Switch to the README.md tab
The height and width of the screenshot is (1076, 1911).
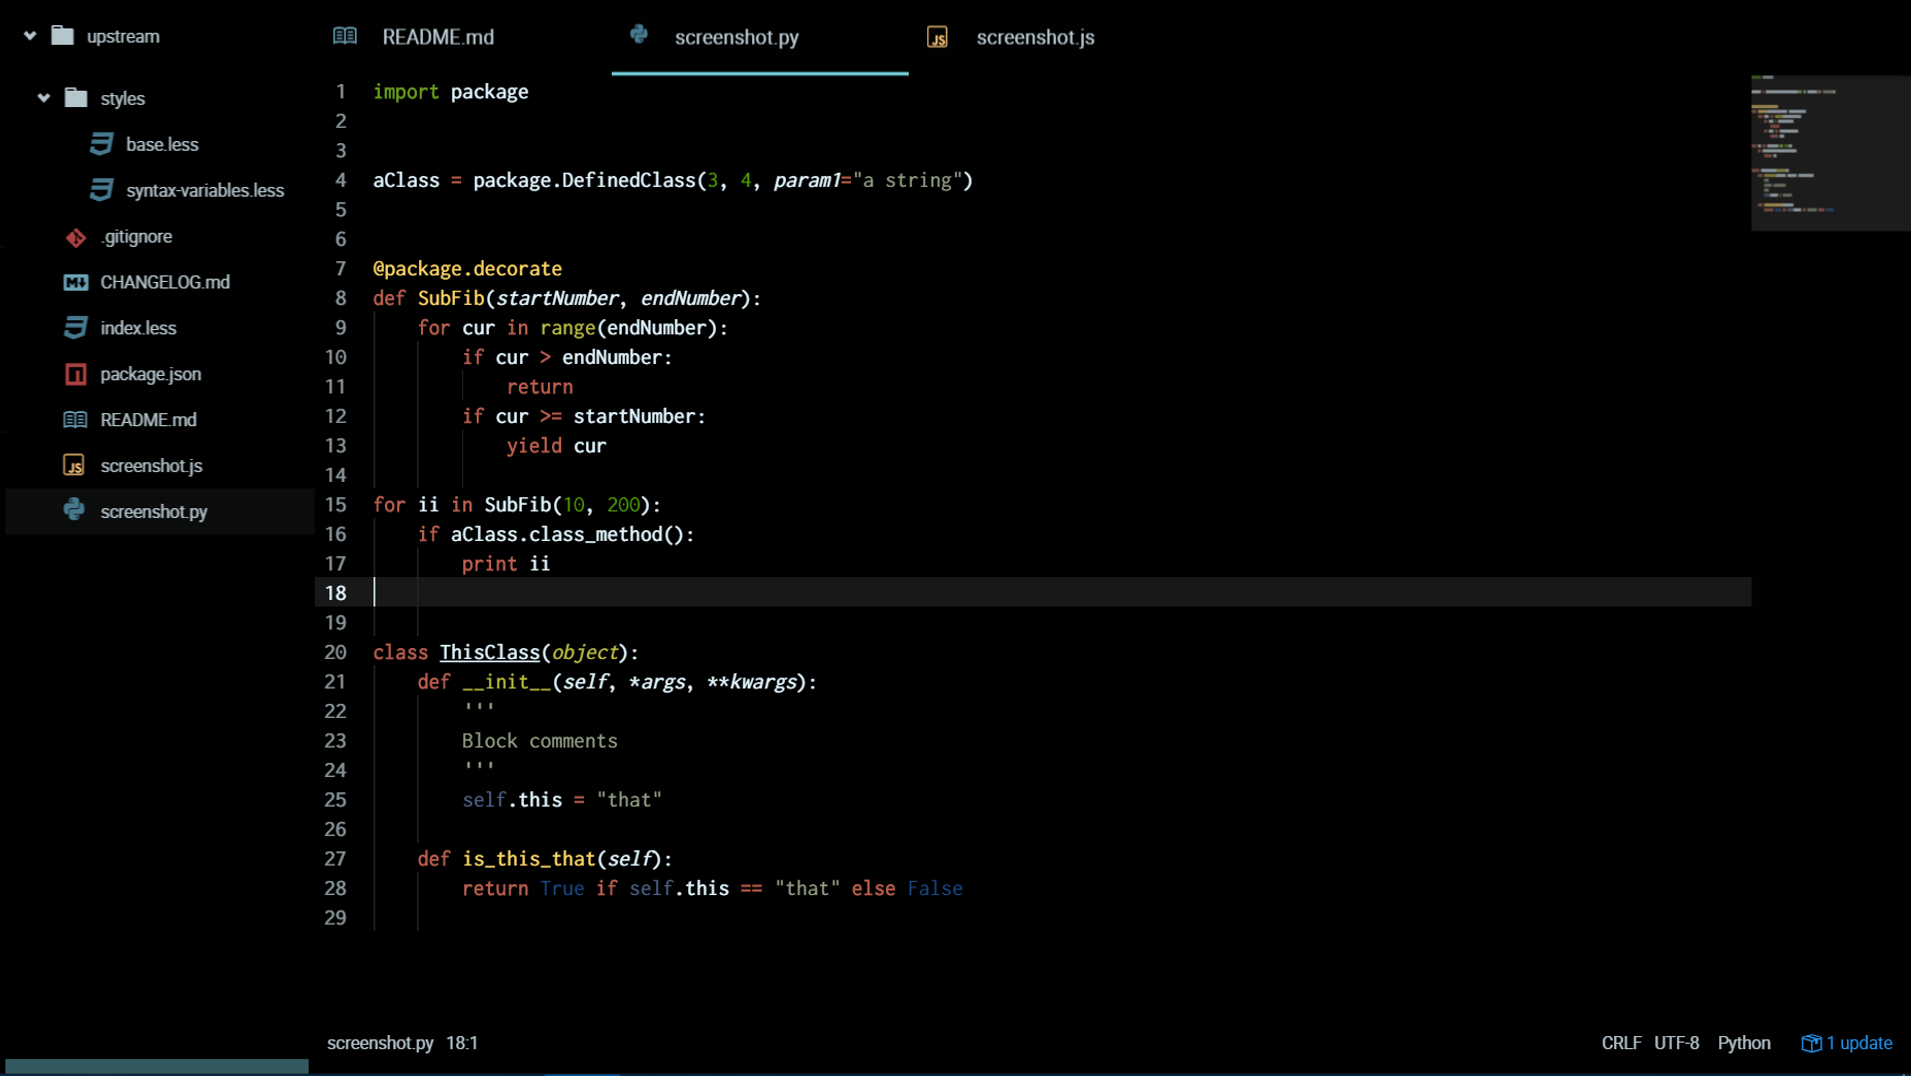click(461, 37)
